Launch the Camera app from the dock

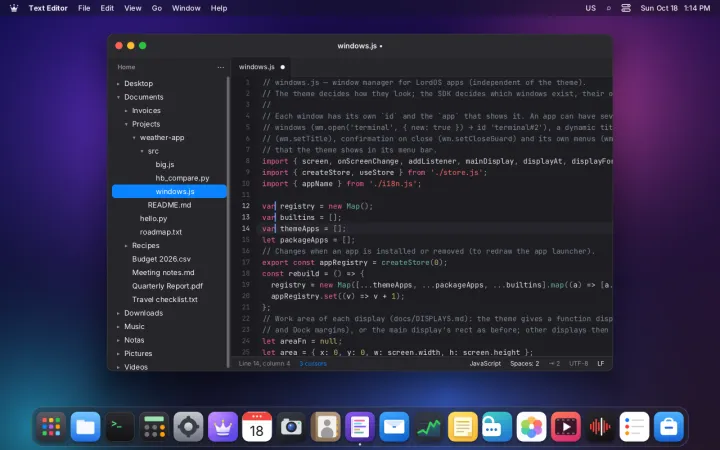291,427
